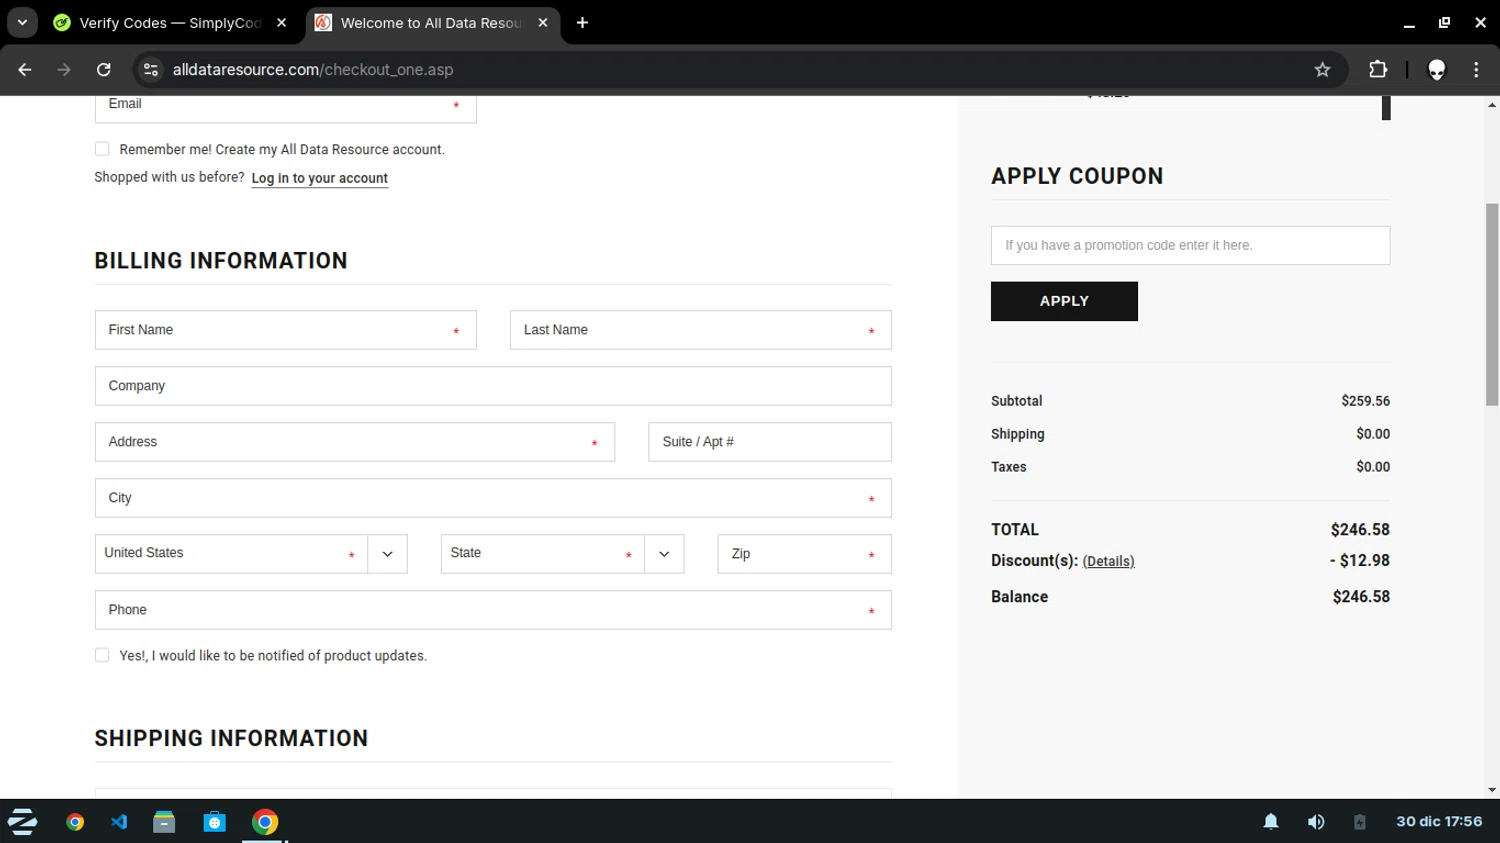Click the SHIPPING INFORMATION heading
This screenshot has height=843, width=1500.
click(x=231, y=738)
